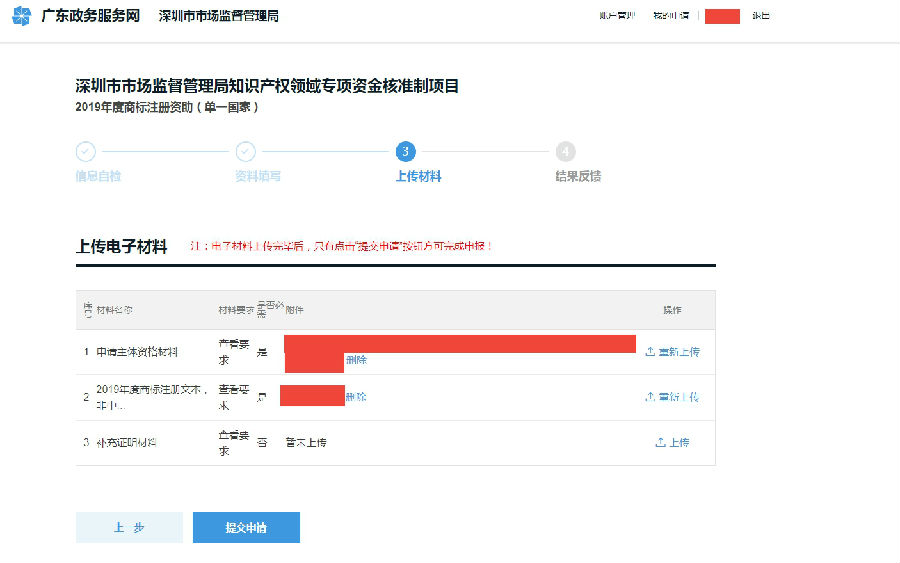
Task: Open the 账户管理 header menu item
Action: 616,16
